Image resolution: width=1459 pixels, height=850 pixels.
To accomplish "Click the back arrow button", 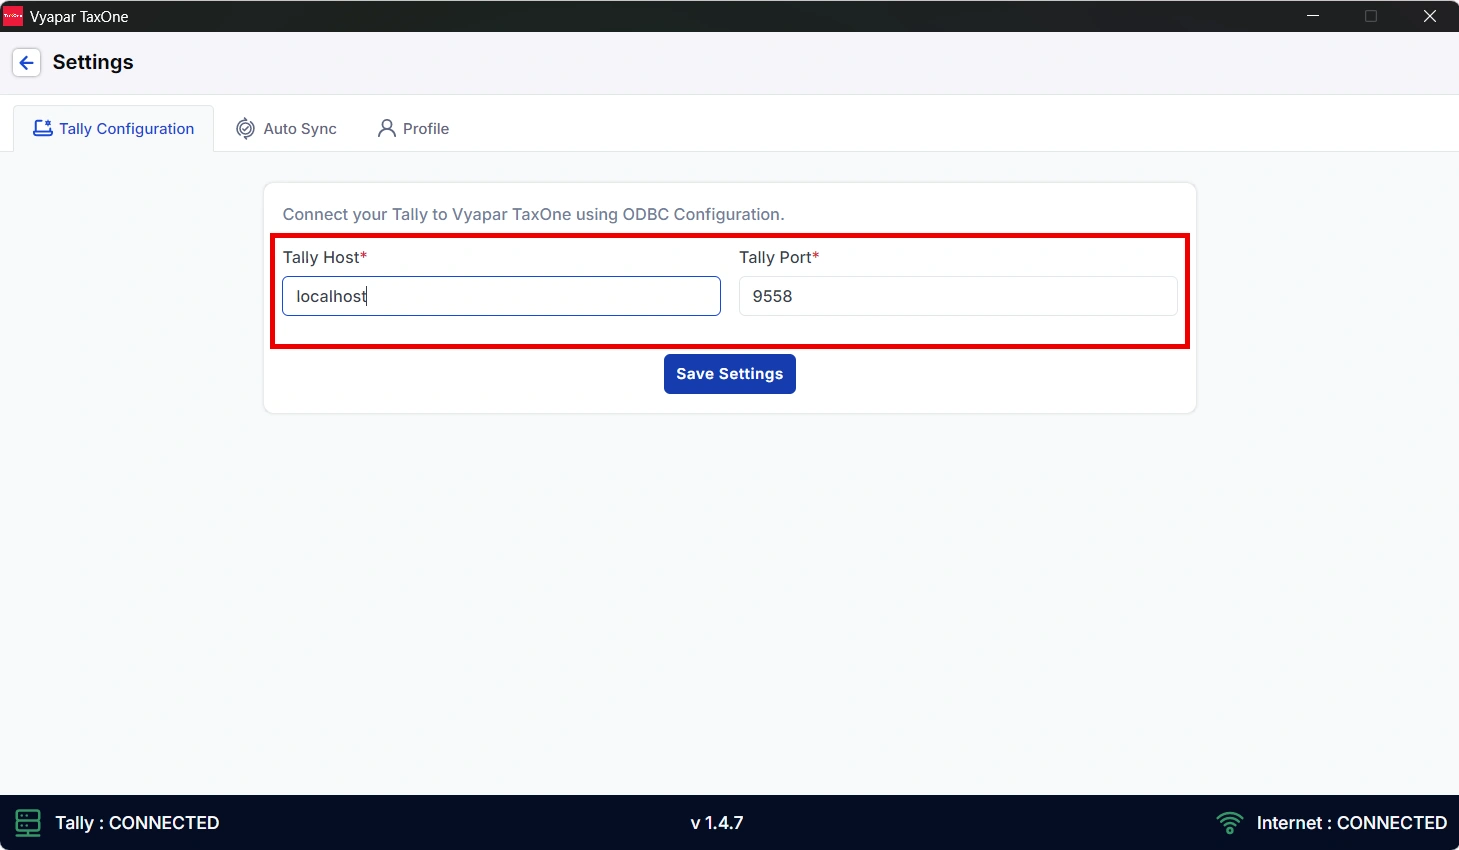I will click(x=27, y=62).
